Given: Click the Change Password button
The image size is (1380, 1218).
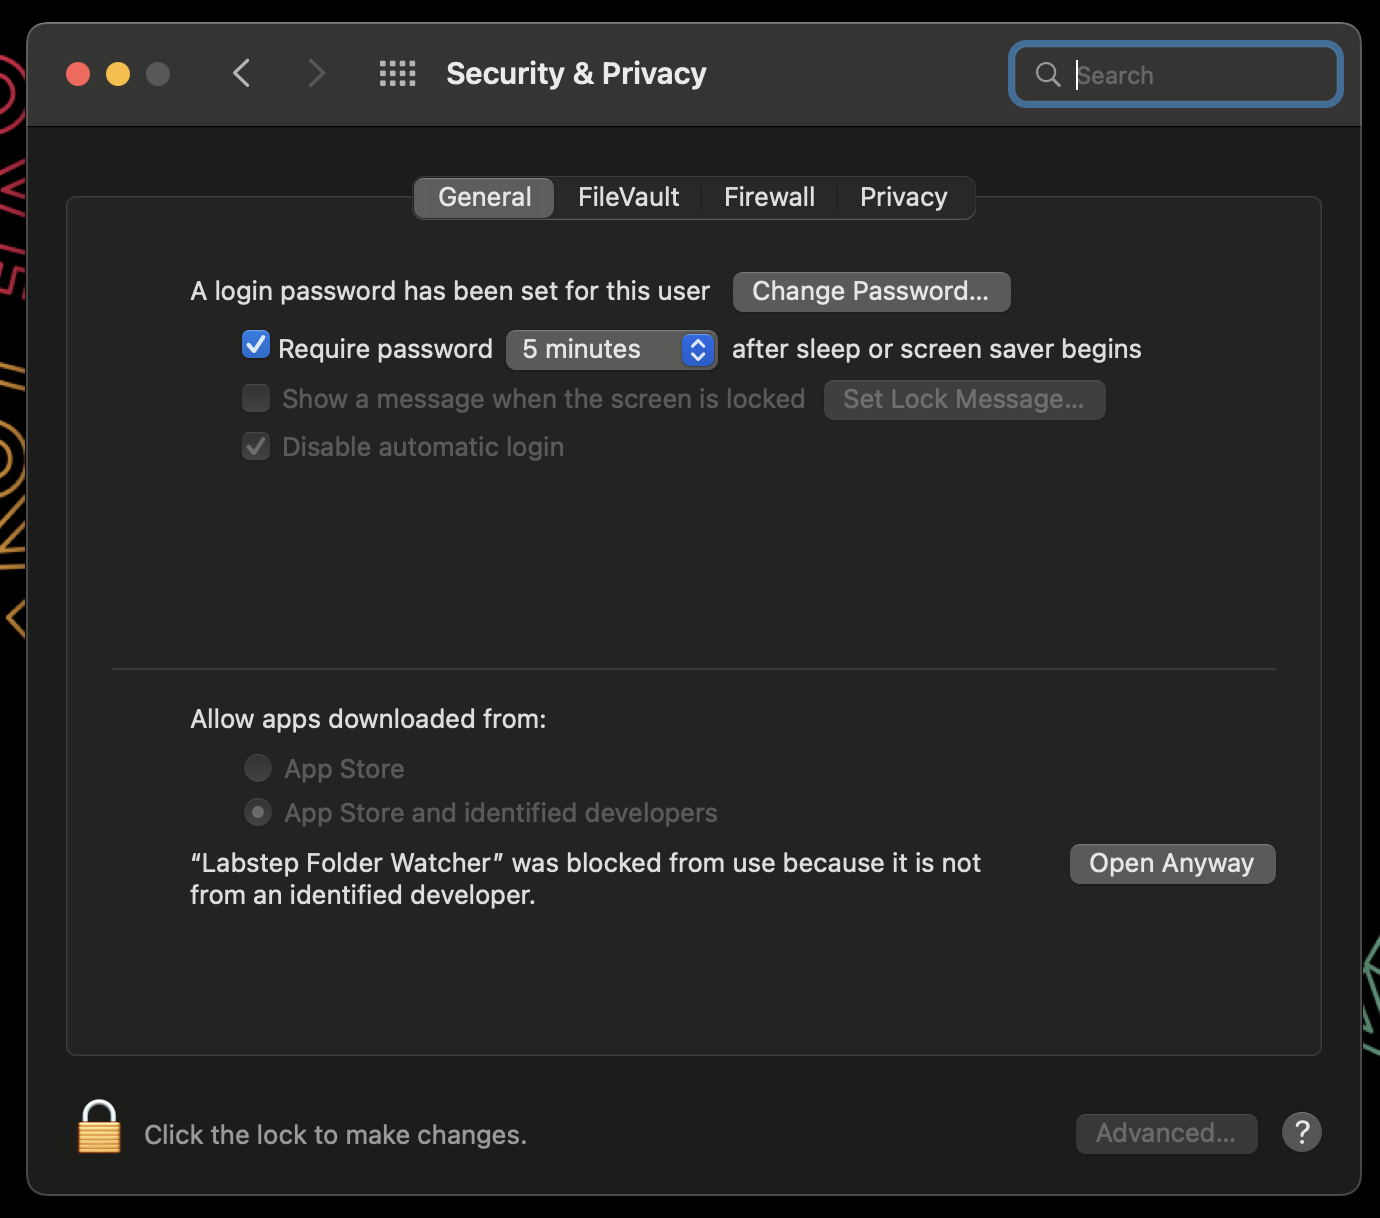Looking at the screenshot, I should (x=871, y=291).
